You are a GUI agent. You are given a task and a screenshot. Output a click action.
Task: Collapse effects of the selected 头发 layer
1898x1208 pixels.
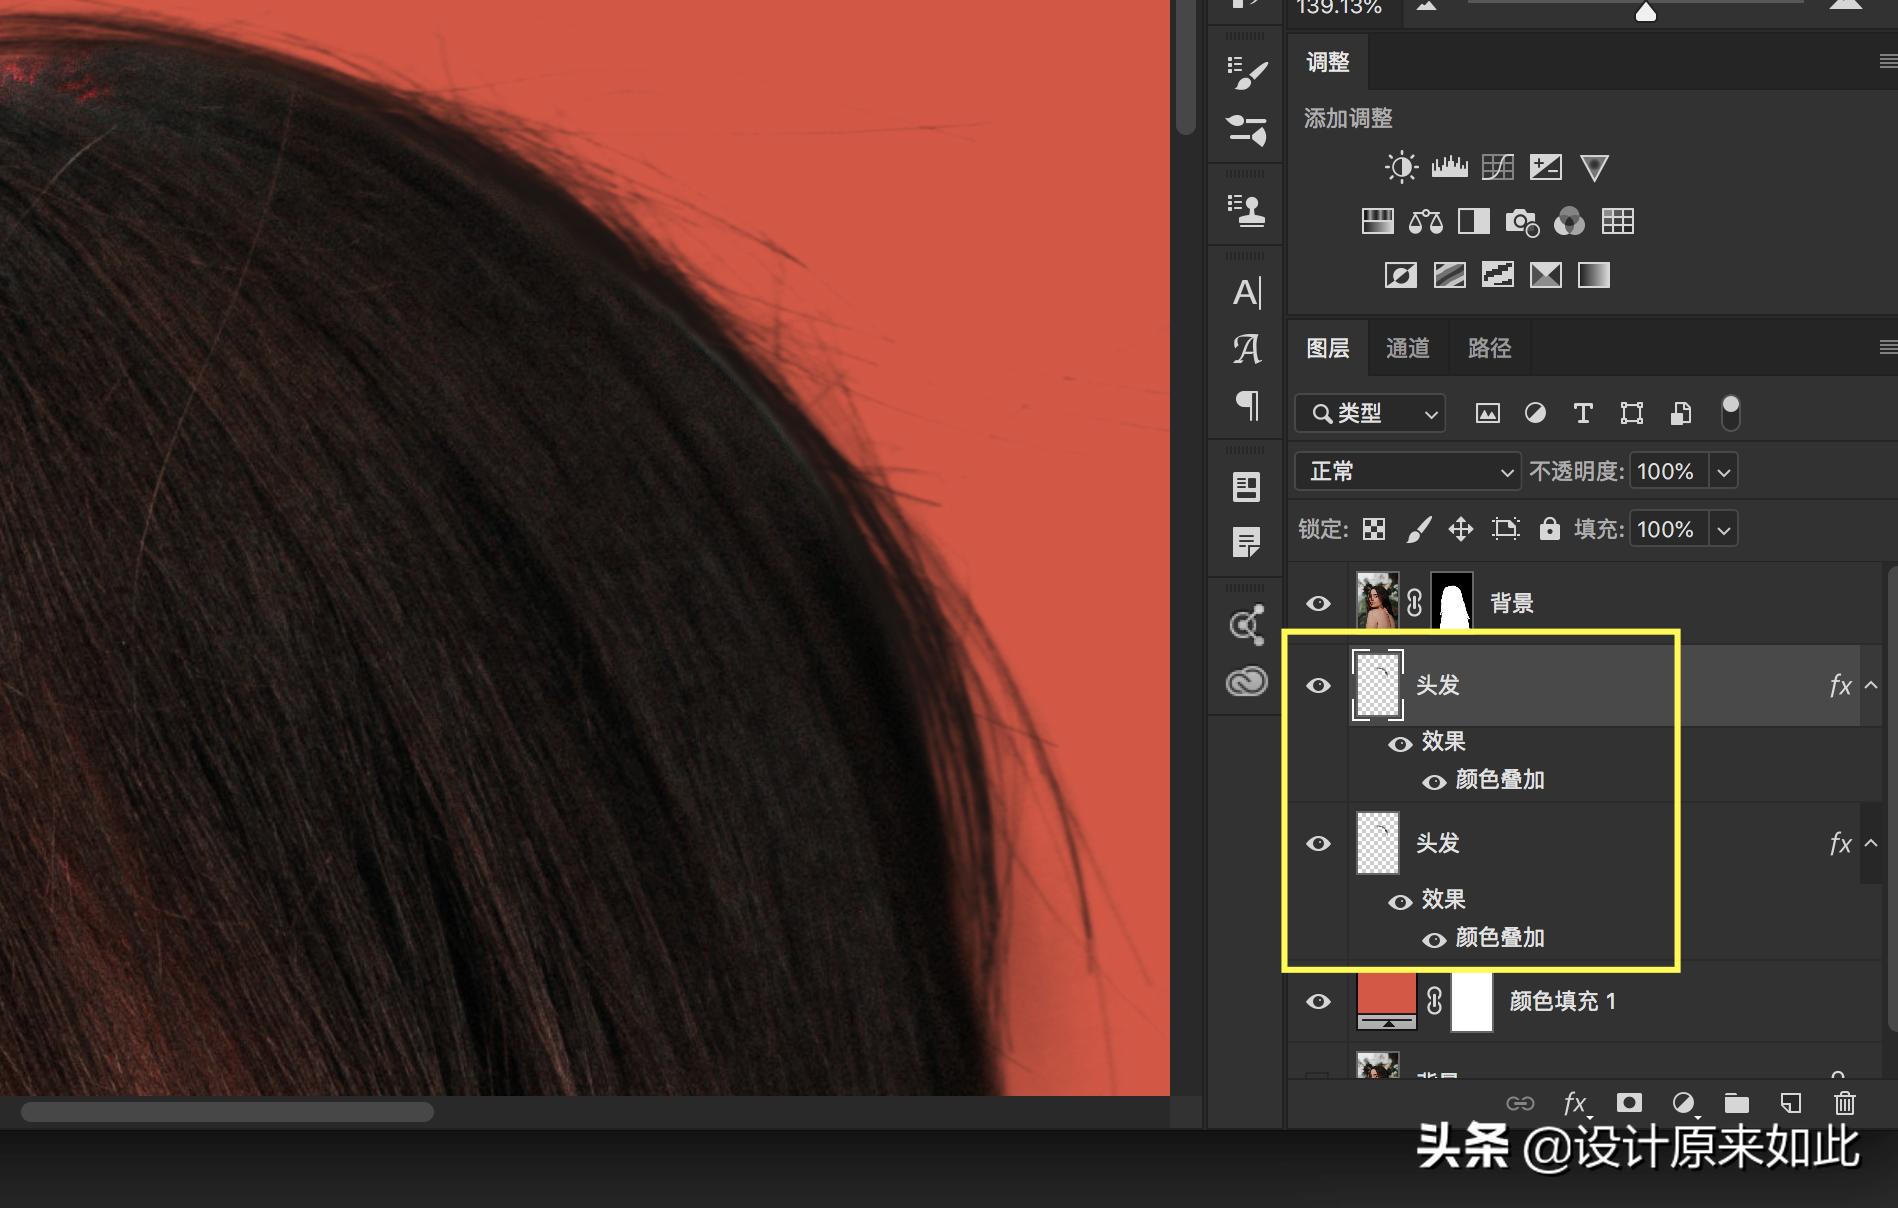(x=1871, y=685)
